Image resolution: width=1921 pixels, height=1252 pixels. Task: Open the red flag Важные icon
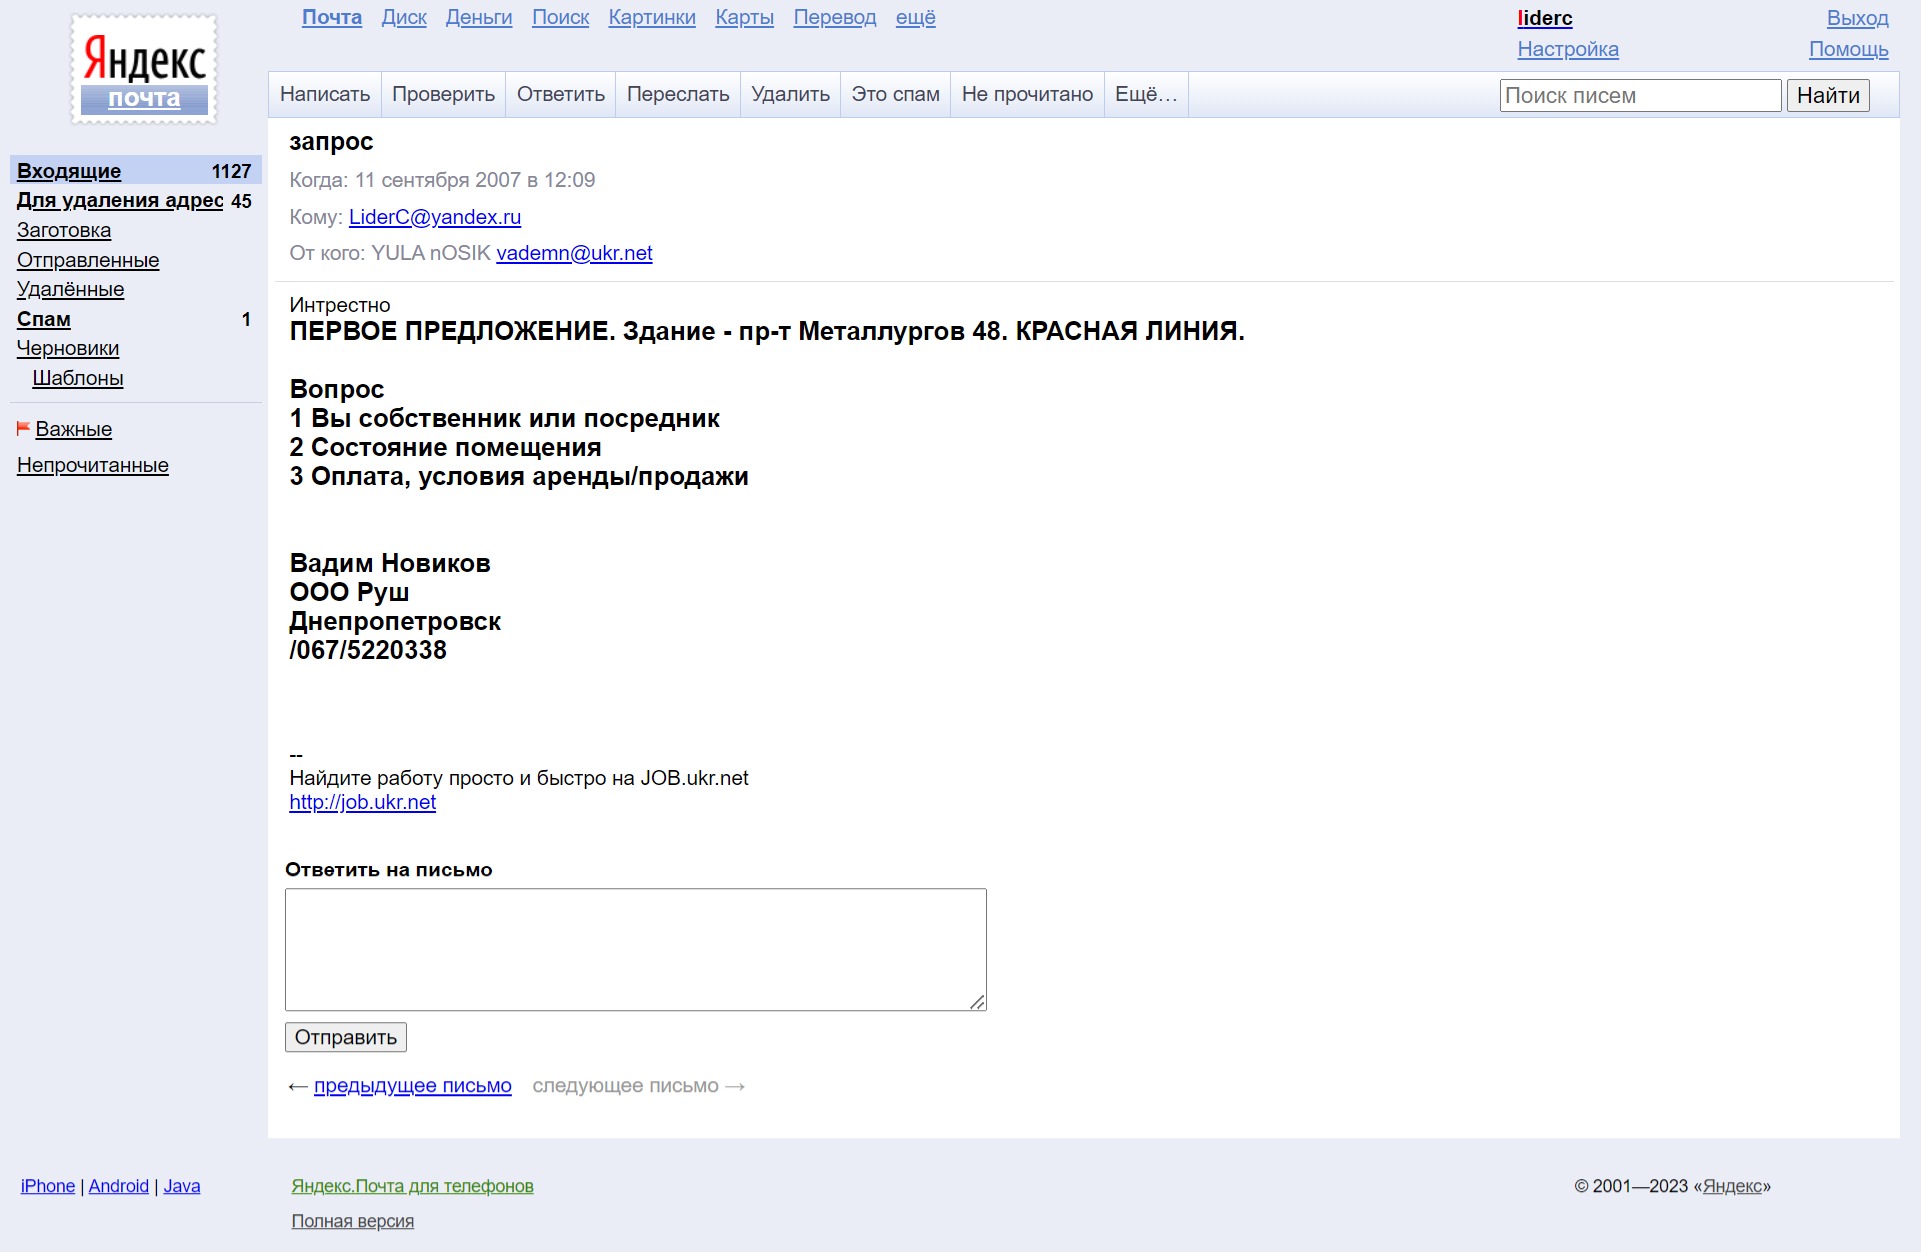tap(23, 428)
